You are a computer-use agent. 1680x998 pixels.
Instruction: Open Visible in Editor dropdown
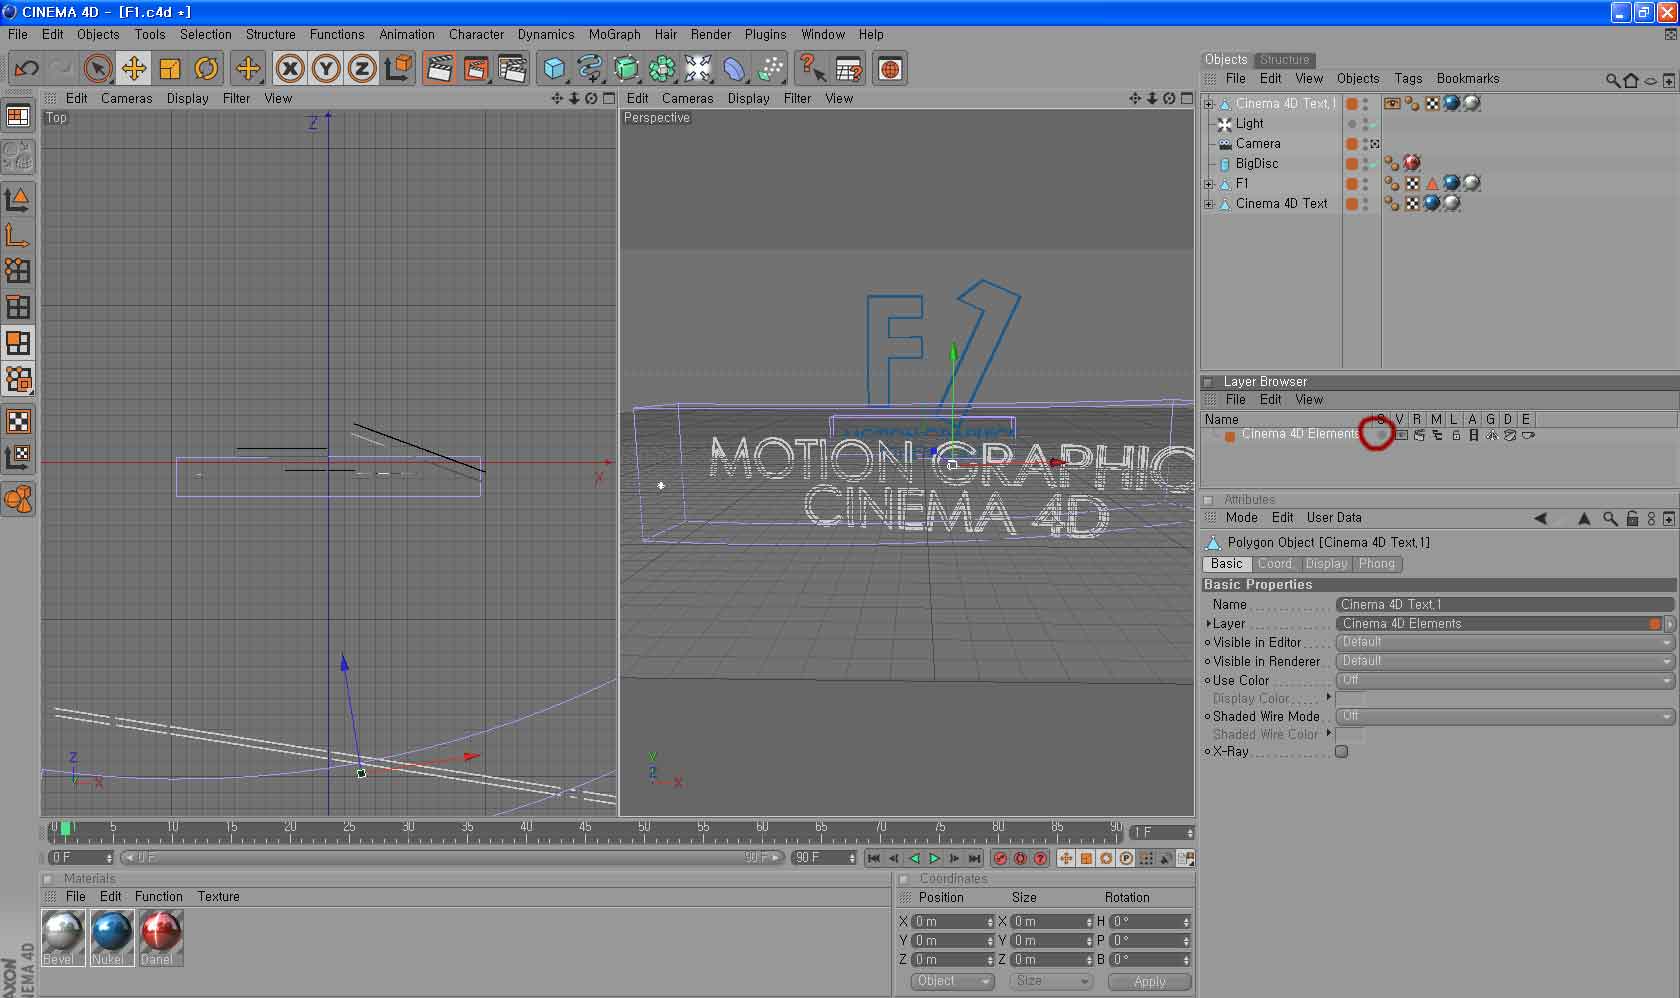click(1505, 643)
